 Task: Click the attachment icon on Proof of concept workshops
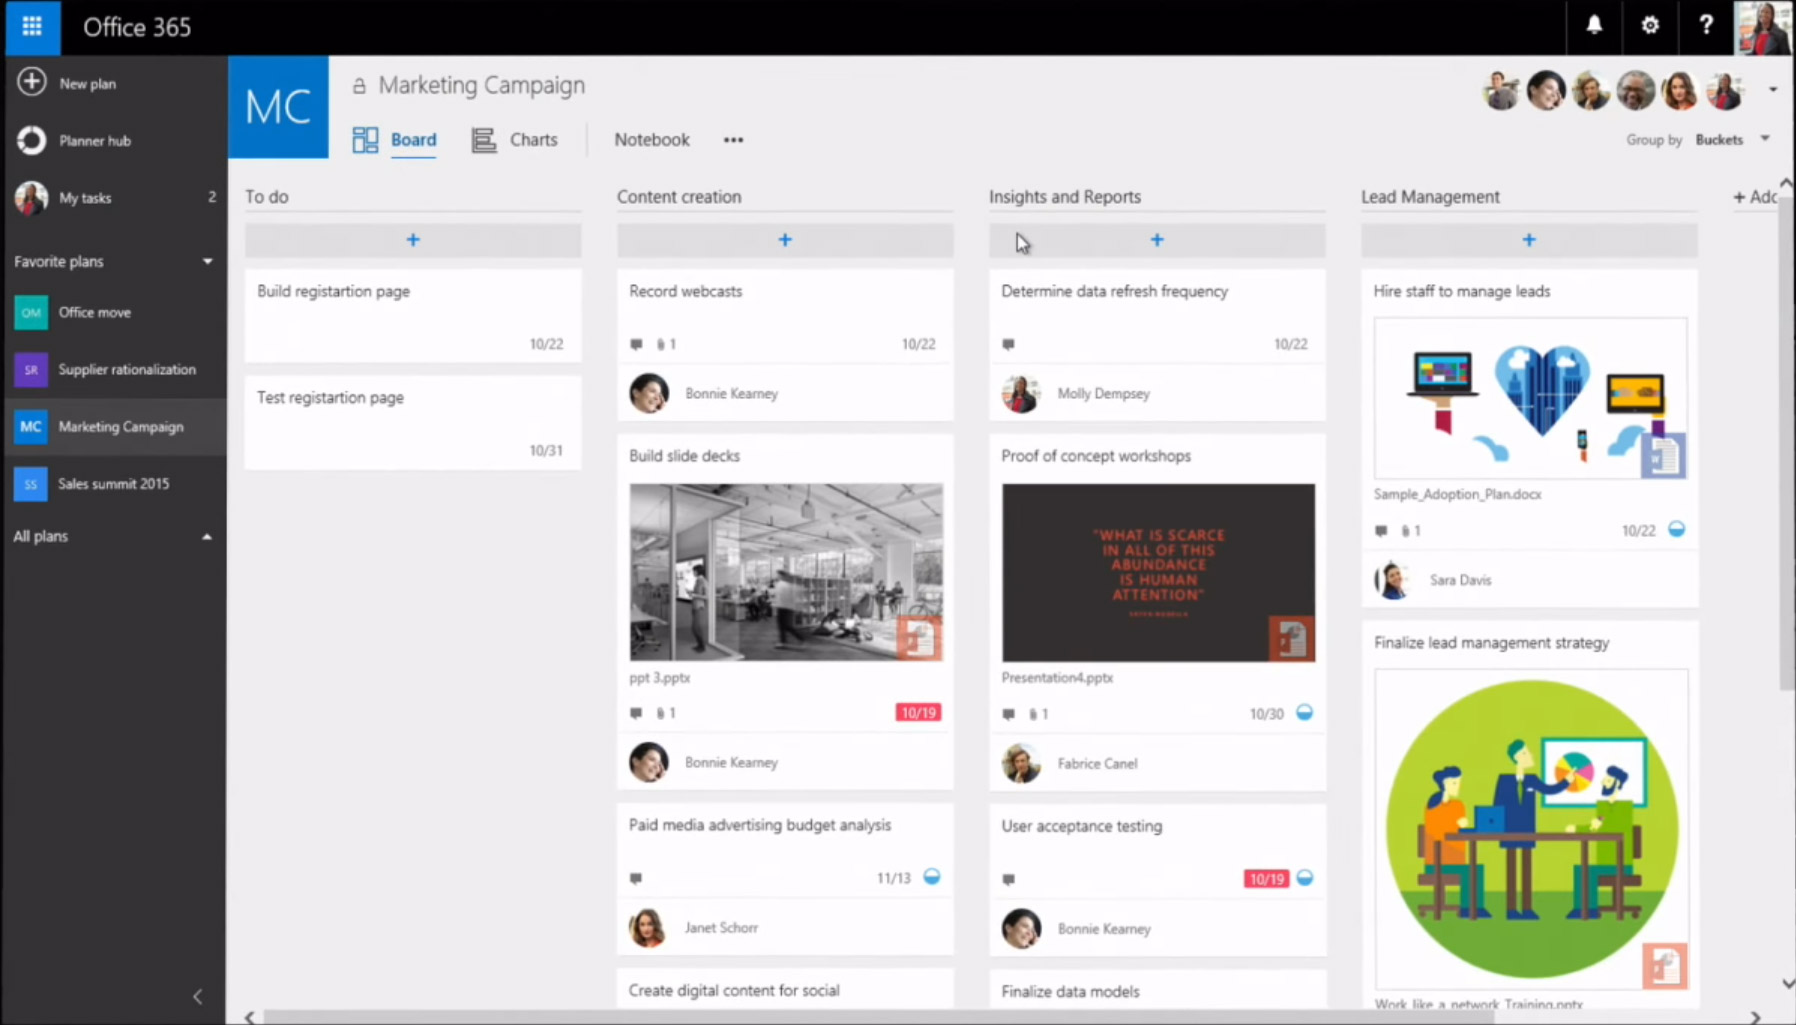(1033, 714)
